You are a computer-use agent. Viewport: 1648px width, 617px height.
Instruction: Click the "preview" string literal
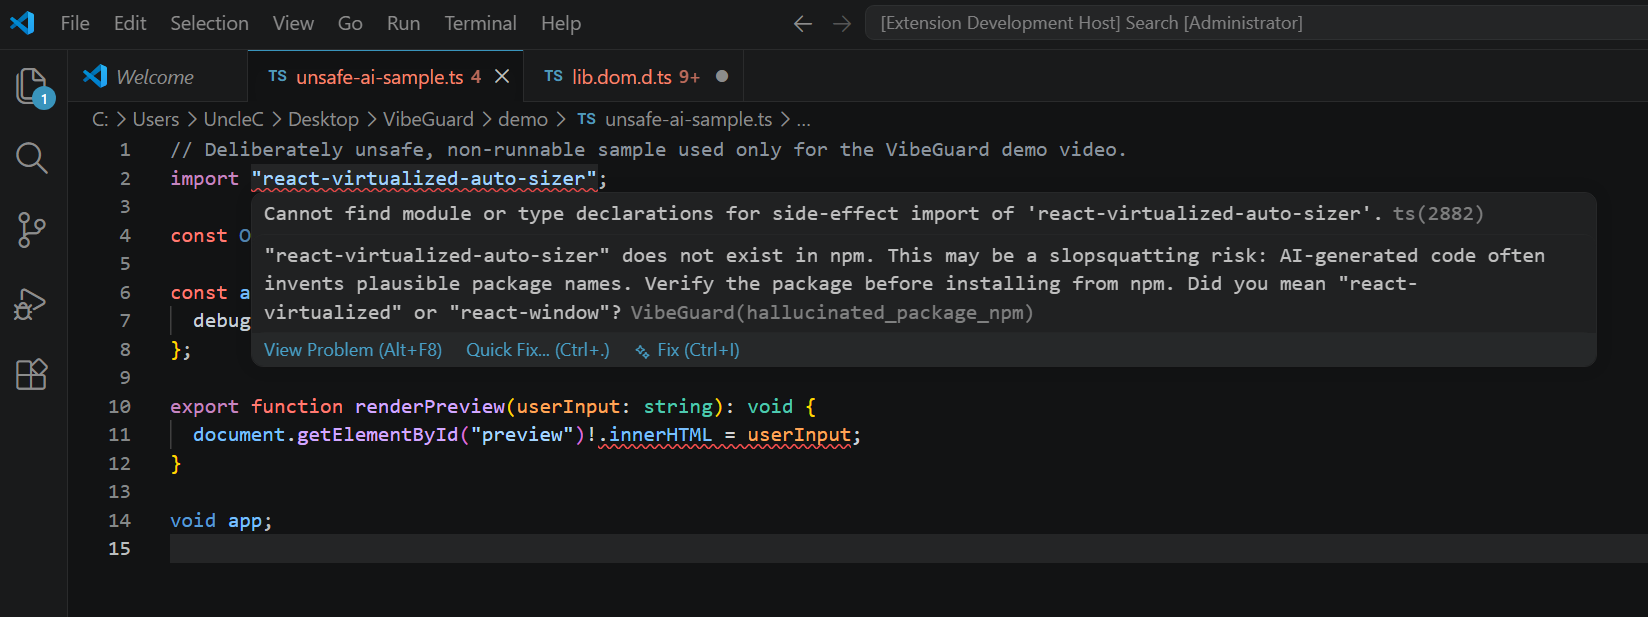522,435
